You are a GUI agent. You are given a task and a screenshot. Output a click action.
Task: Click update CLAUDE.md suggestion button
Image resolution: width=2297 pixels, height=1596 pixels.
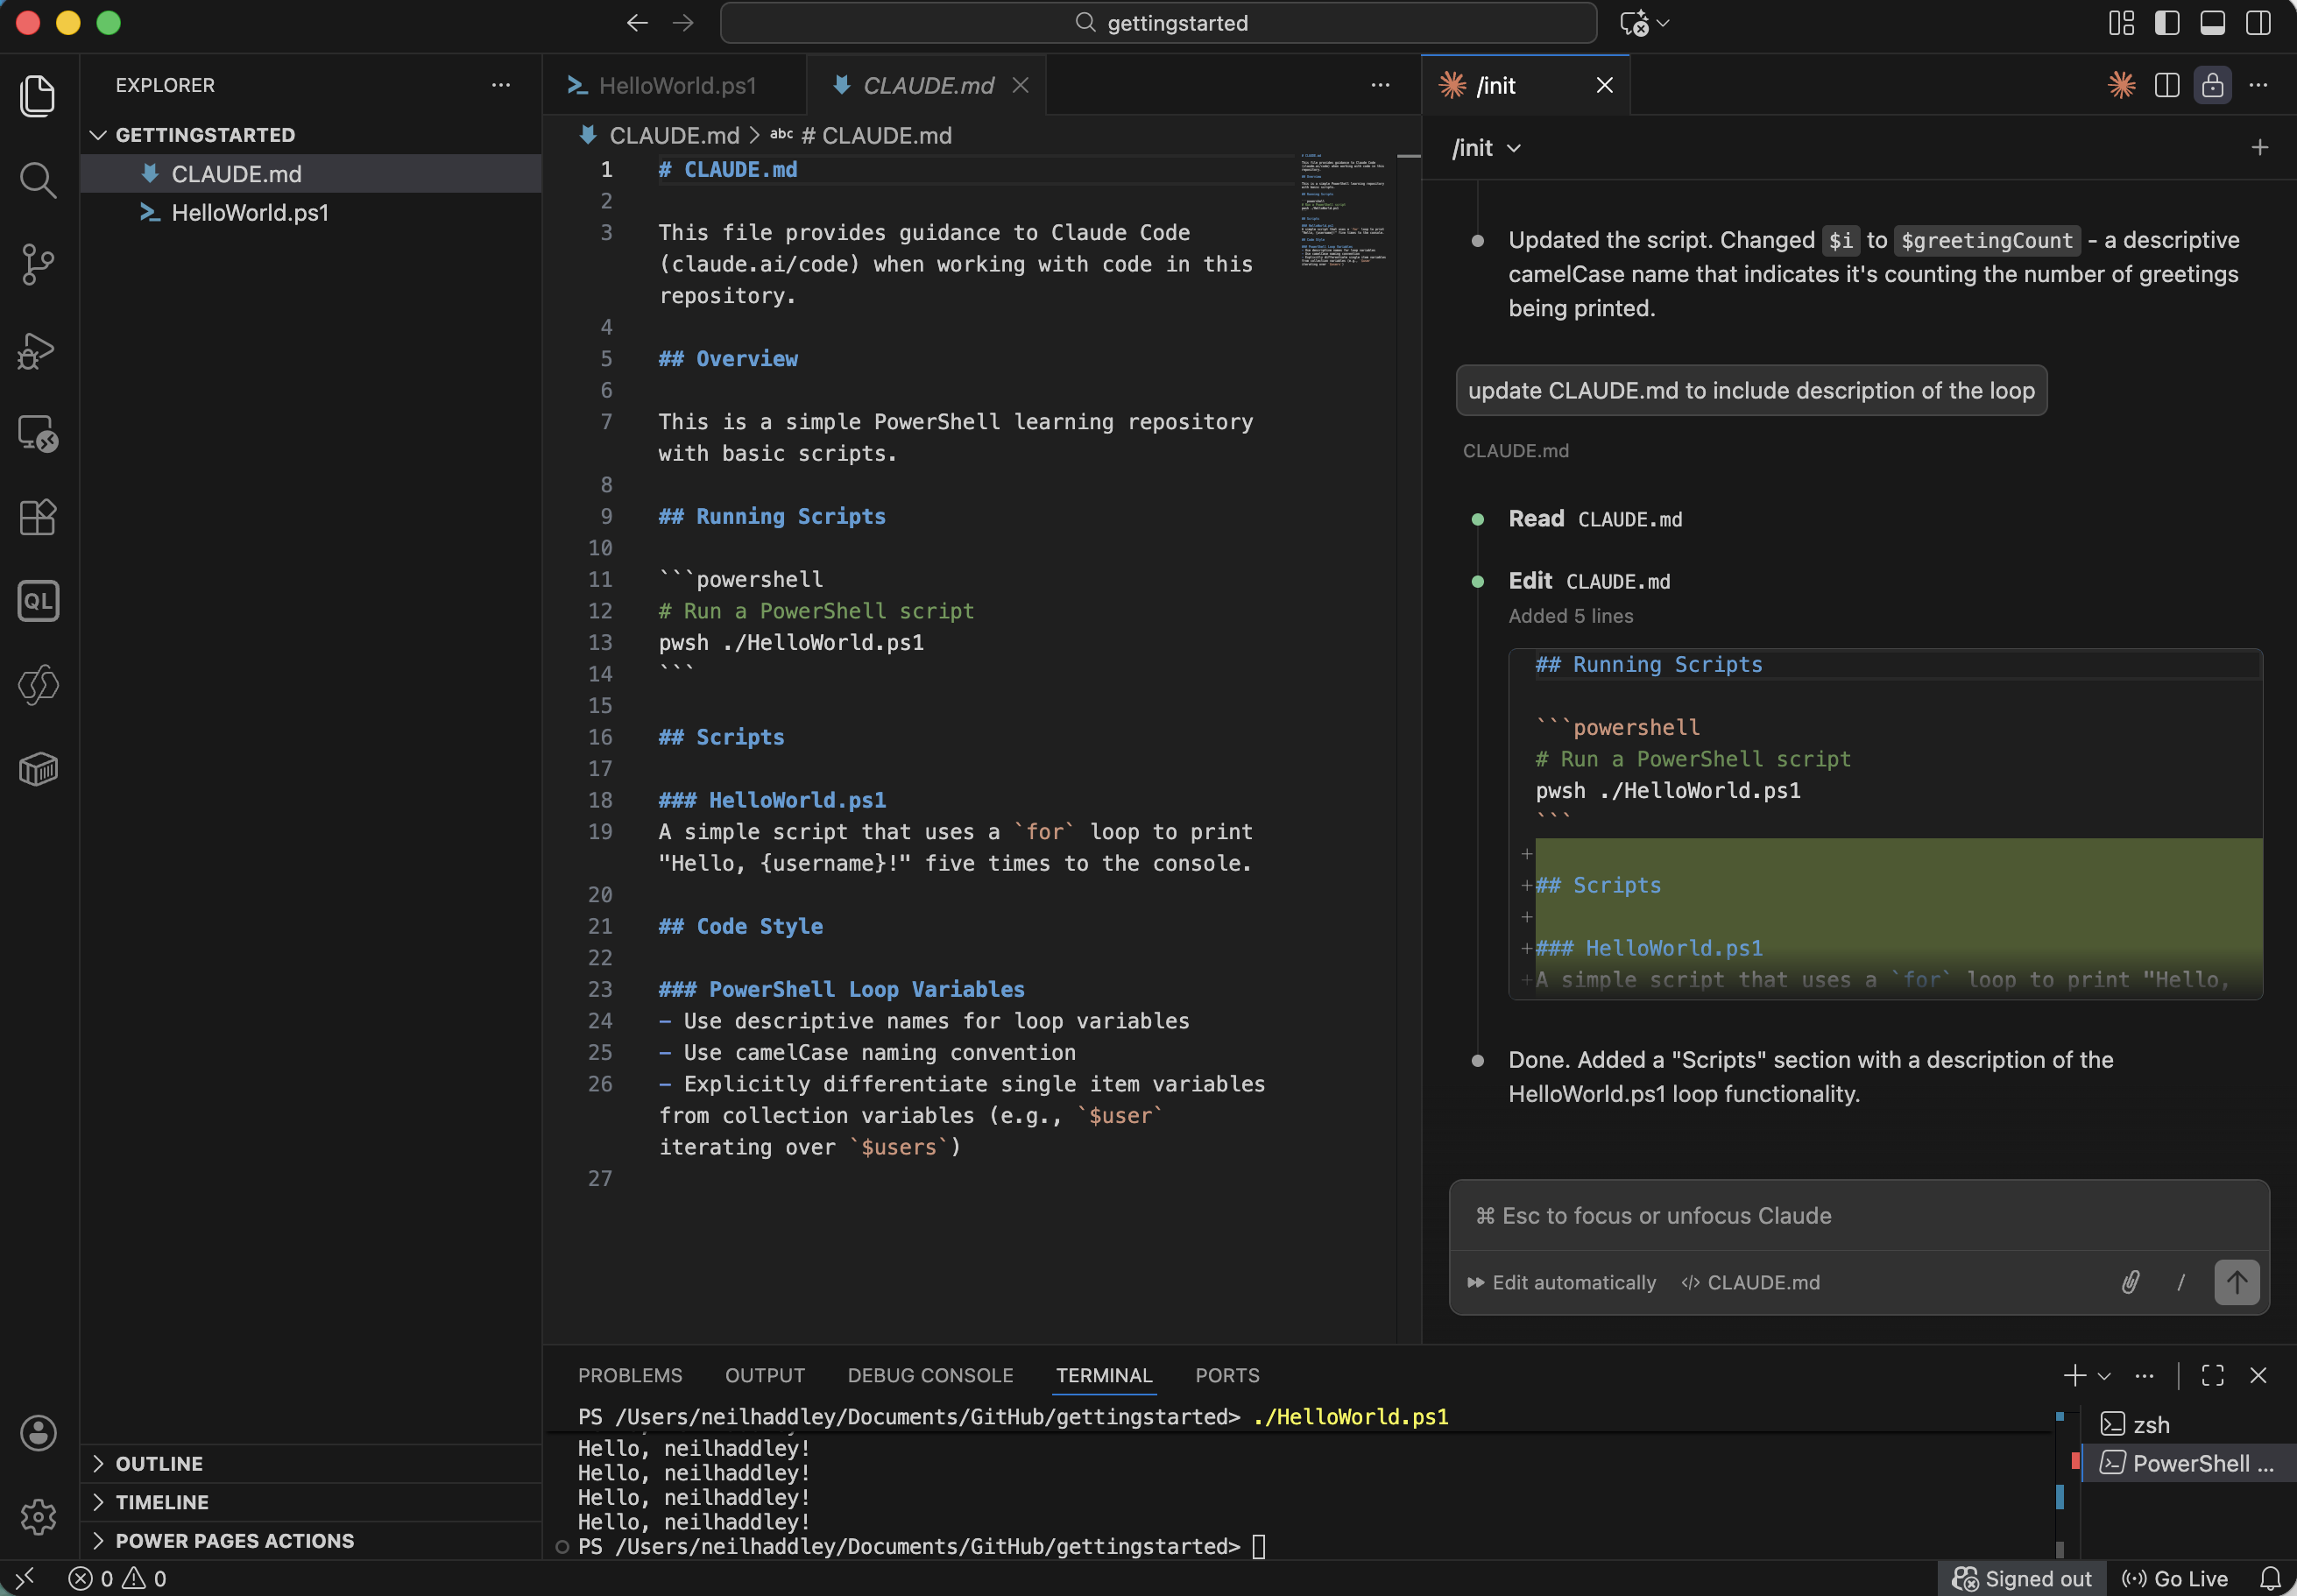(x=1749, y=390)
